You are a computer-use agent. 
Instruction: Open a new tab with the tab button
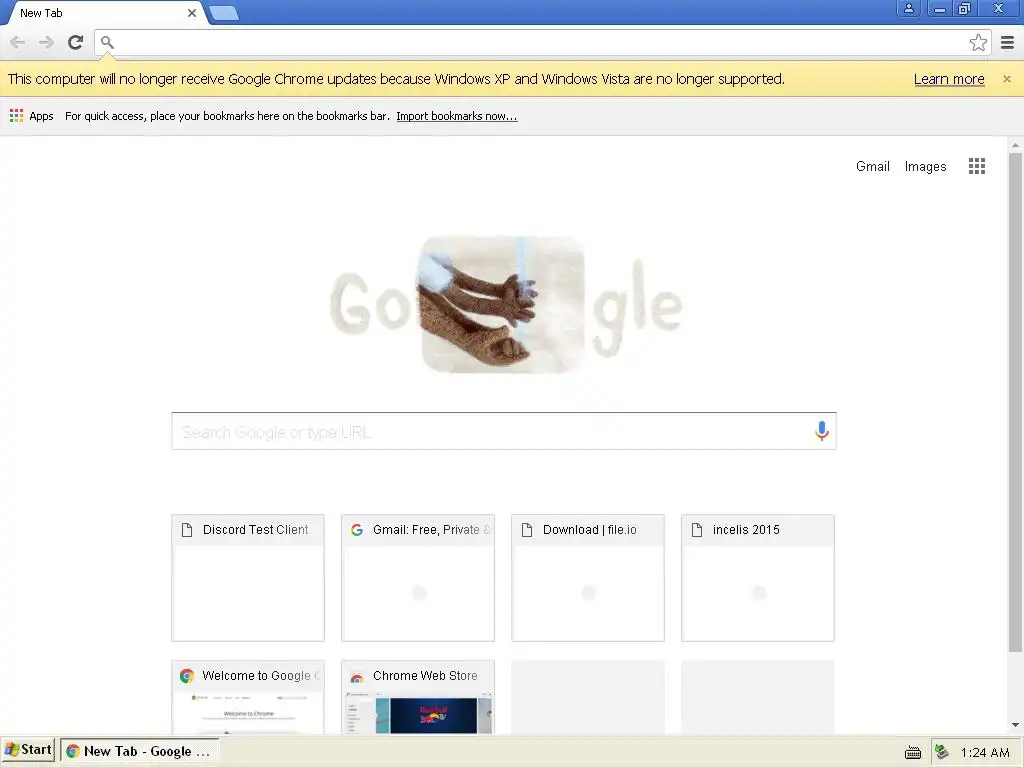click(x=224, y=13)
